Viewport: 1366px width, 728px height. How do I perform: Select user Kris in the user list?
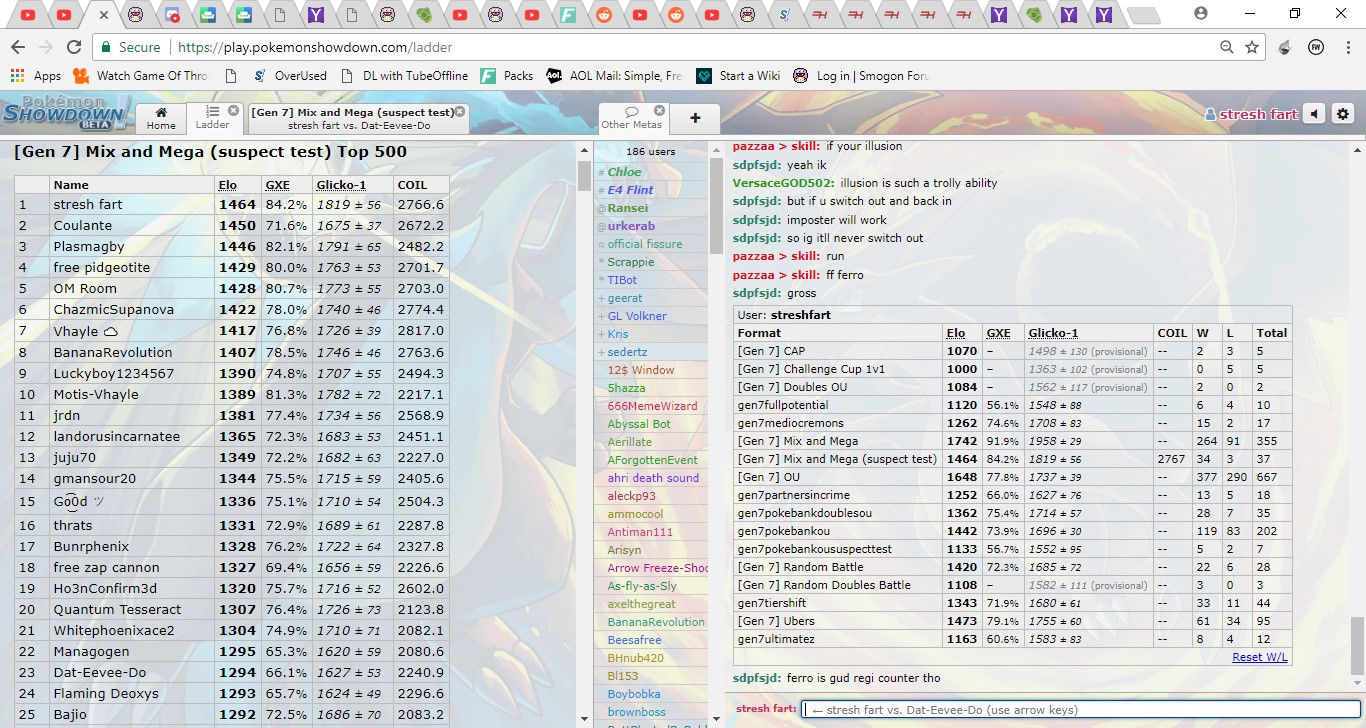point(618,334)
